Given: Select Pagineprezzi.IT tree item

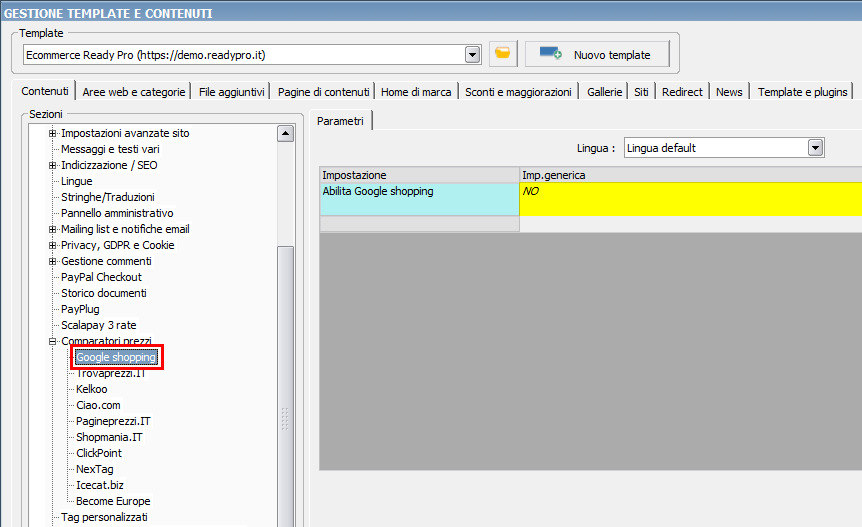Looking at the screenshot, I should [113, 421].
